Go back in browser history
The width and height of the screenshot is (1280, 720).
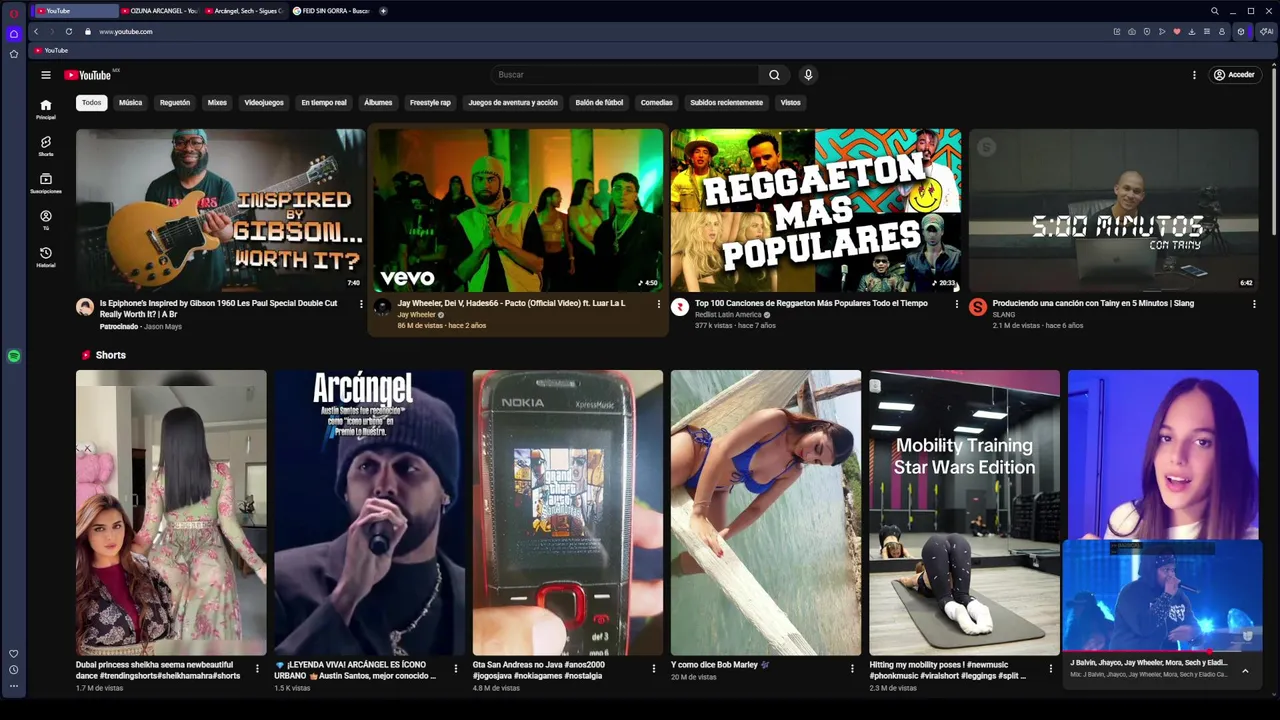coord(36,32)
